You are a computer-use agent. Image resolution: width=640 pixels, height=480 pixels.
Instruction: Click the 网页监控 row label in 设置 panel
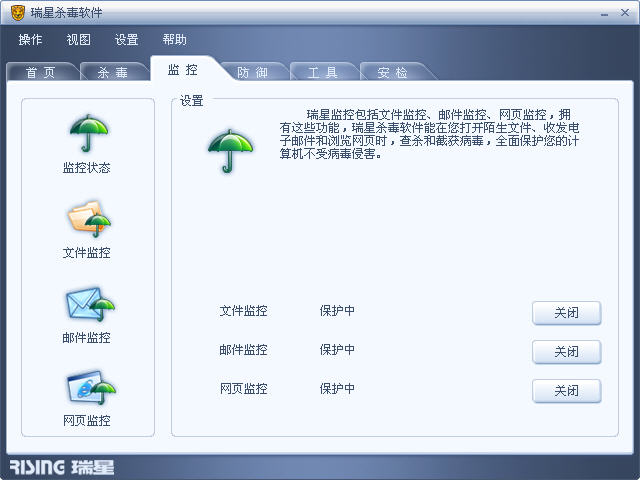(x=243, y=389)
